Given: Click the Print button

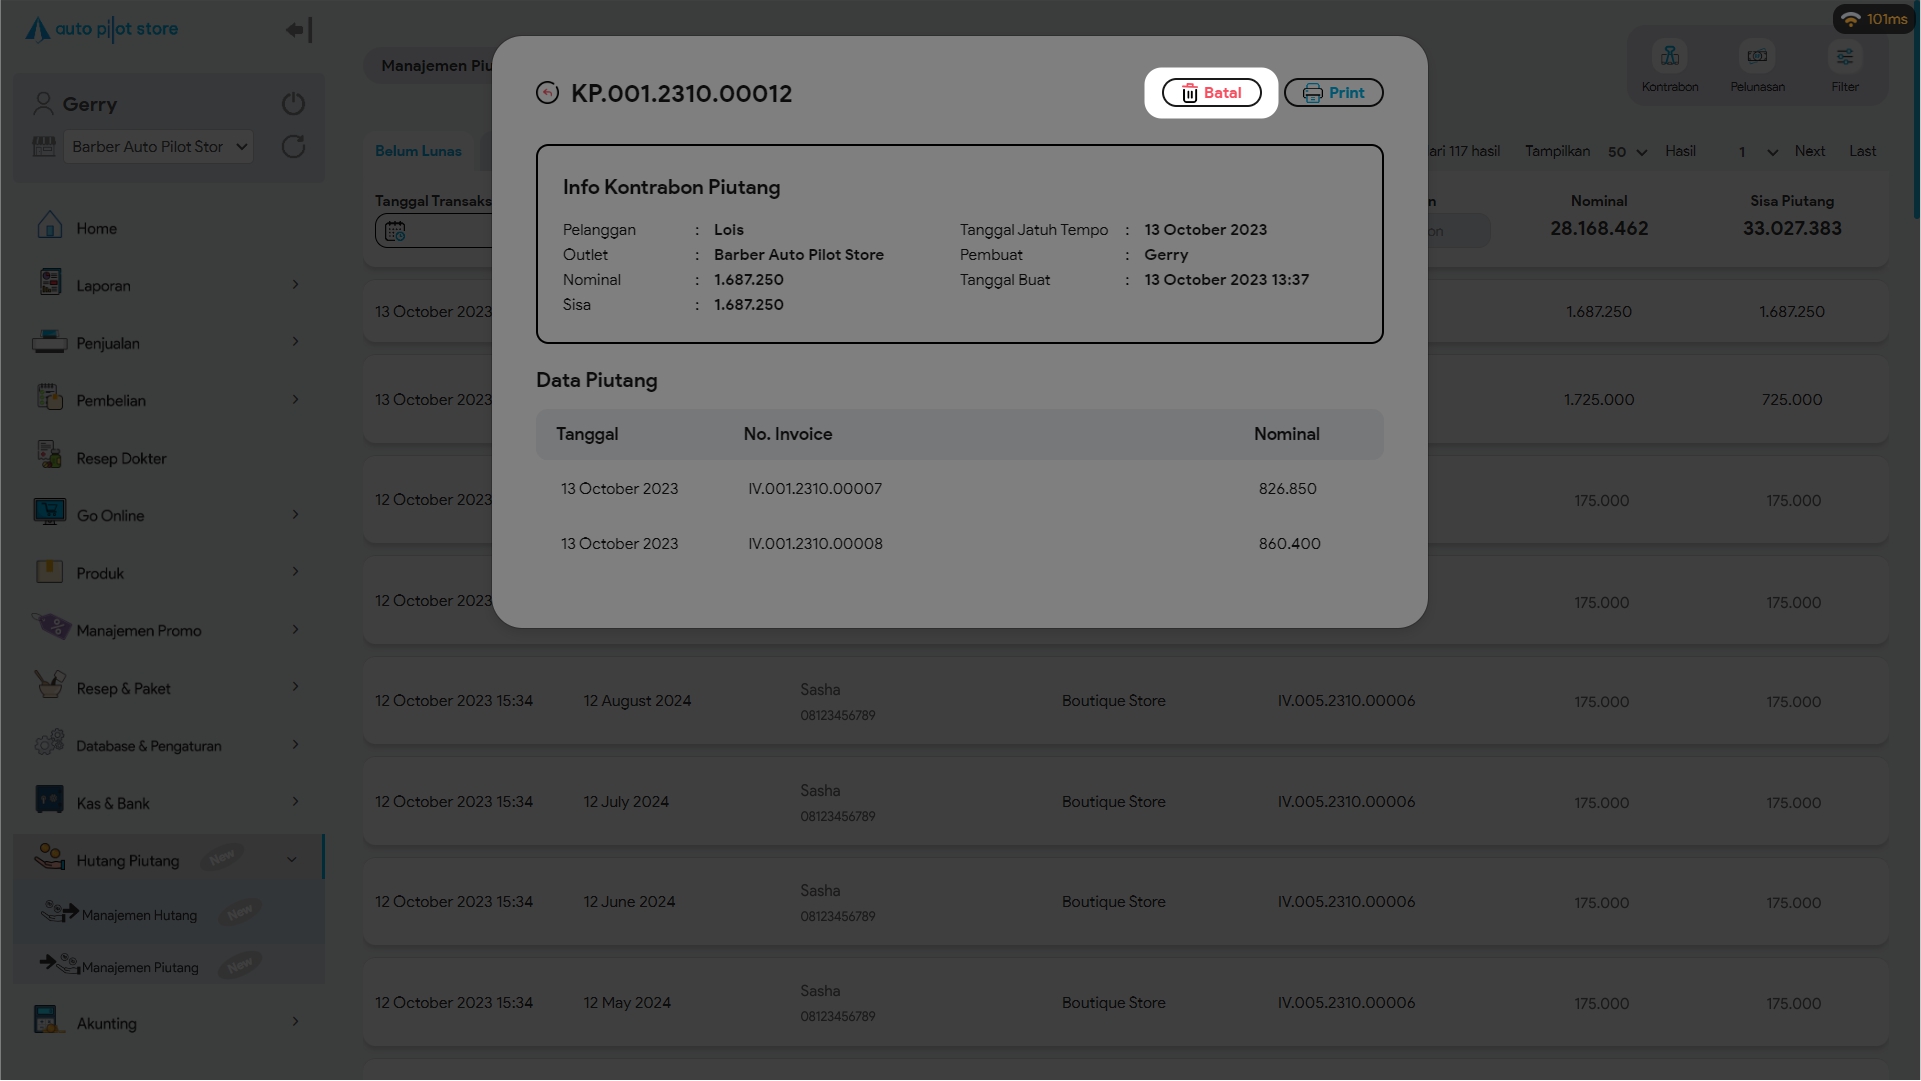Looking at the screenshot, I should coord(1333,93).
